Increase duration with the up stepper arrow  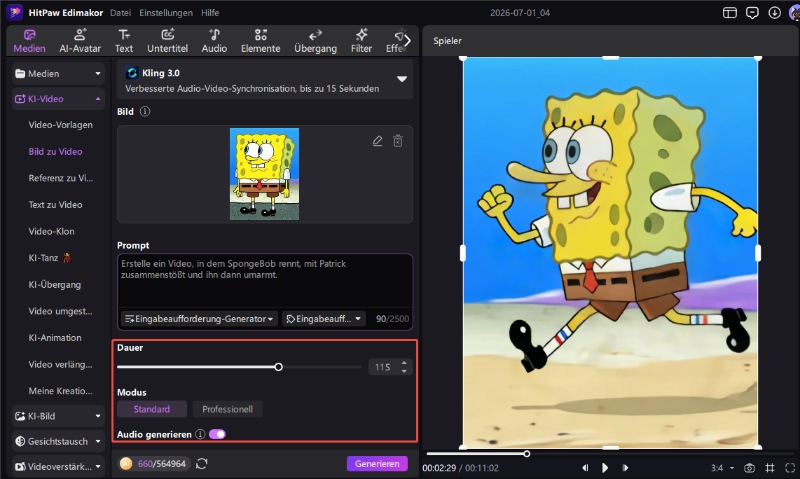pos(404,363)
